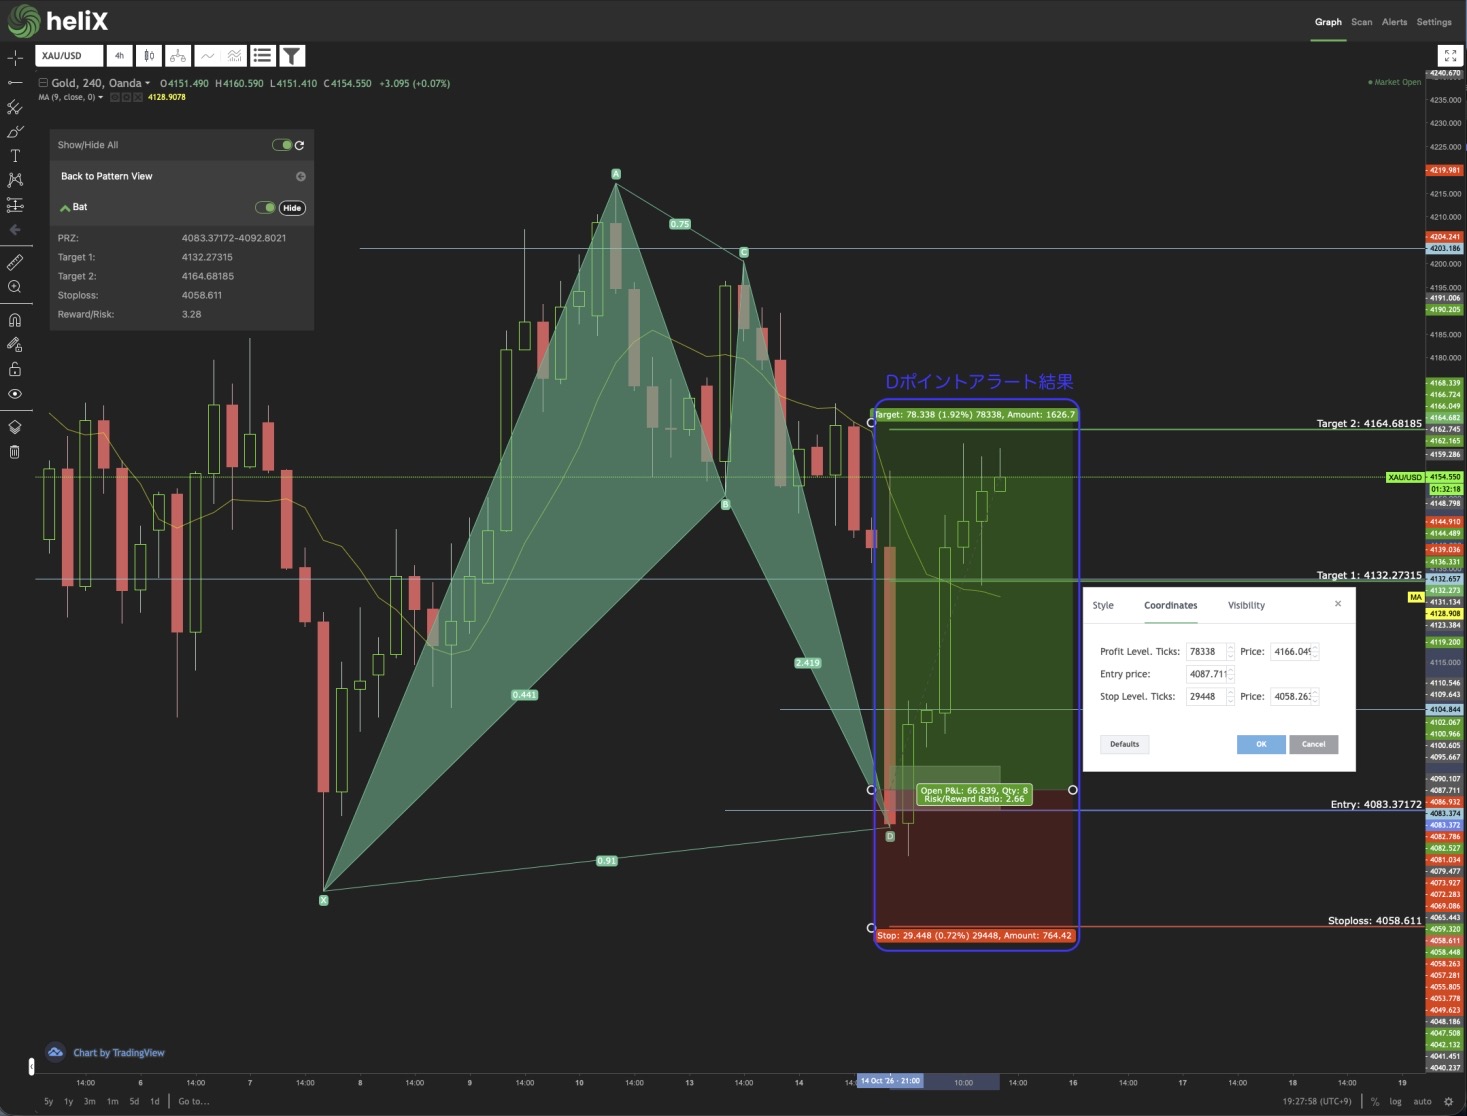
Task: Select the ruler measure tool
Action: (x=15, y=262)
